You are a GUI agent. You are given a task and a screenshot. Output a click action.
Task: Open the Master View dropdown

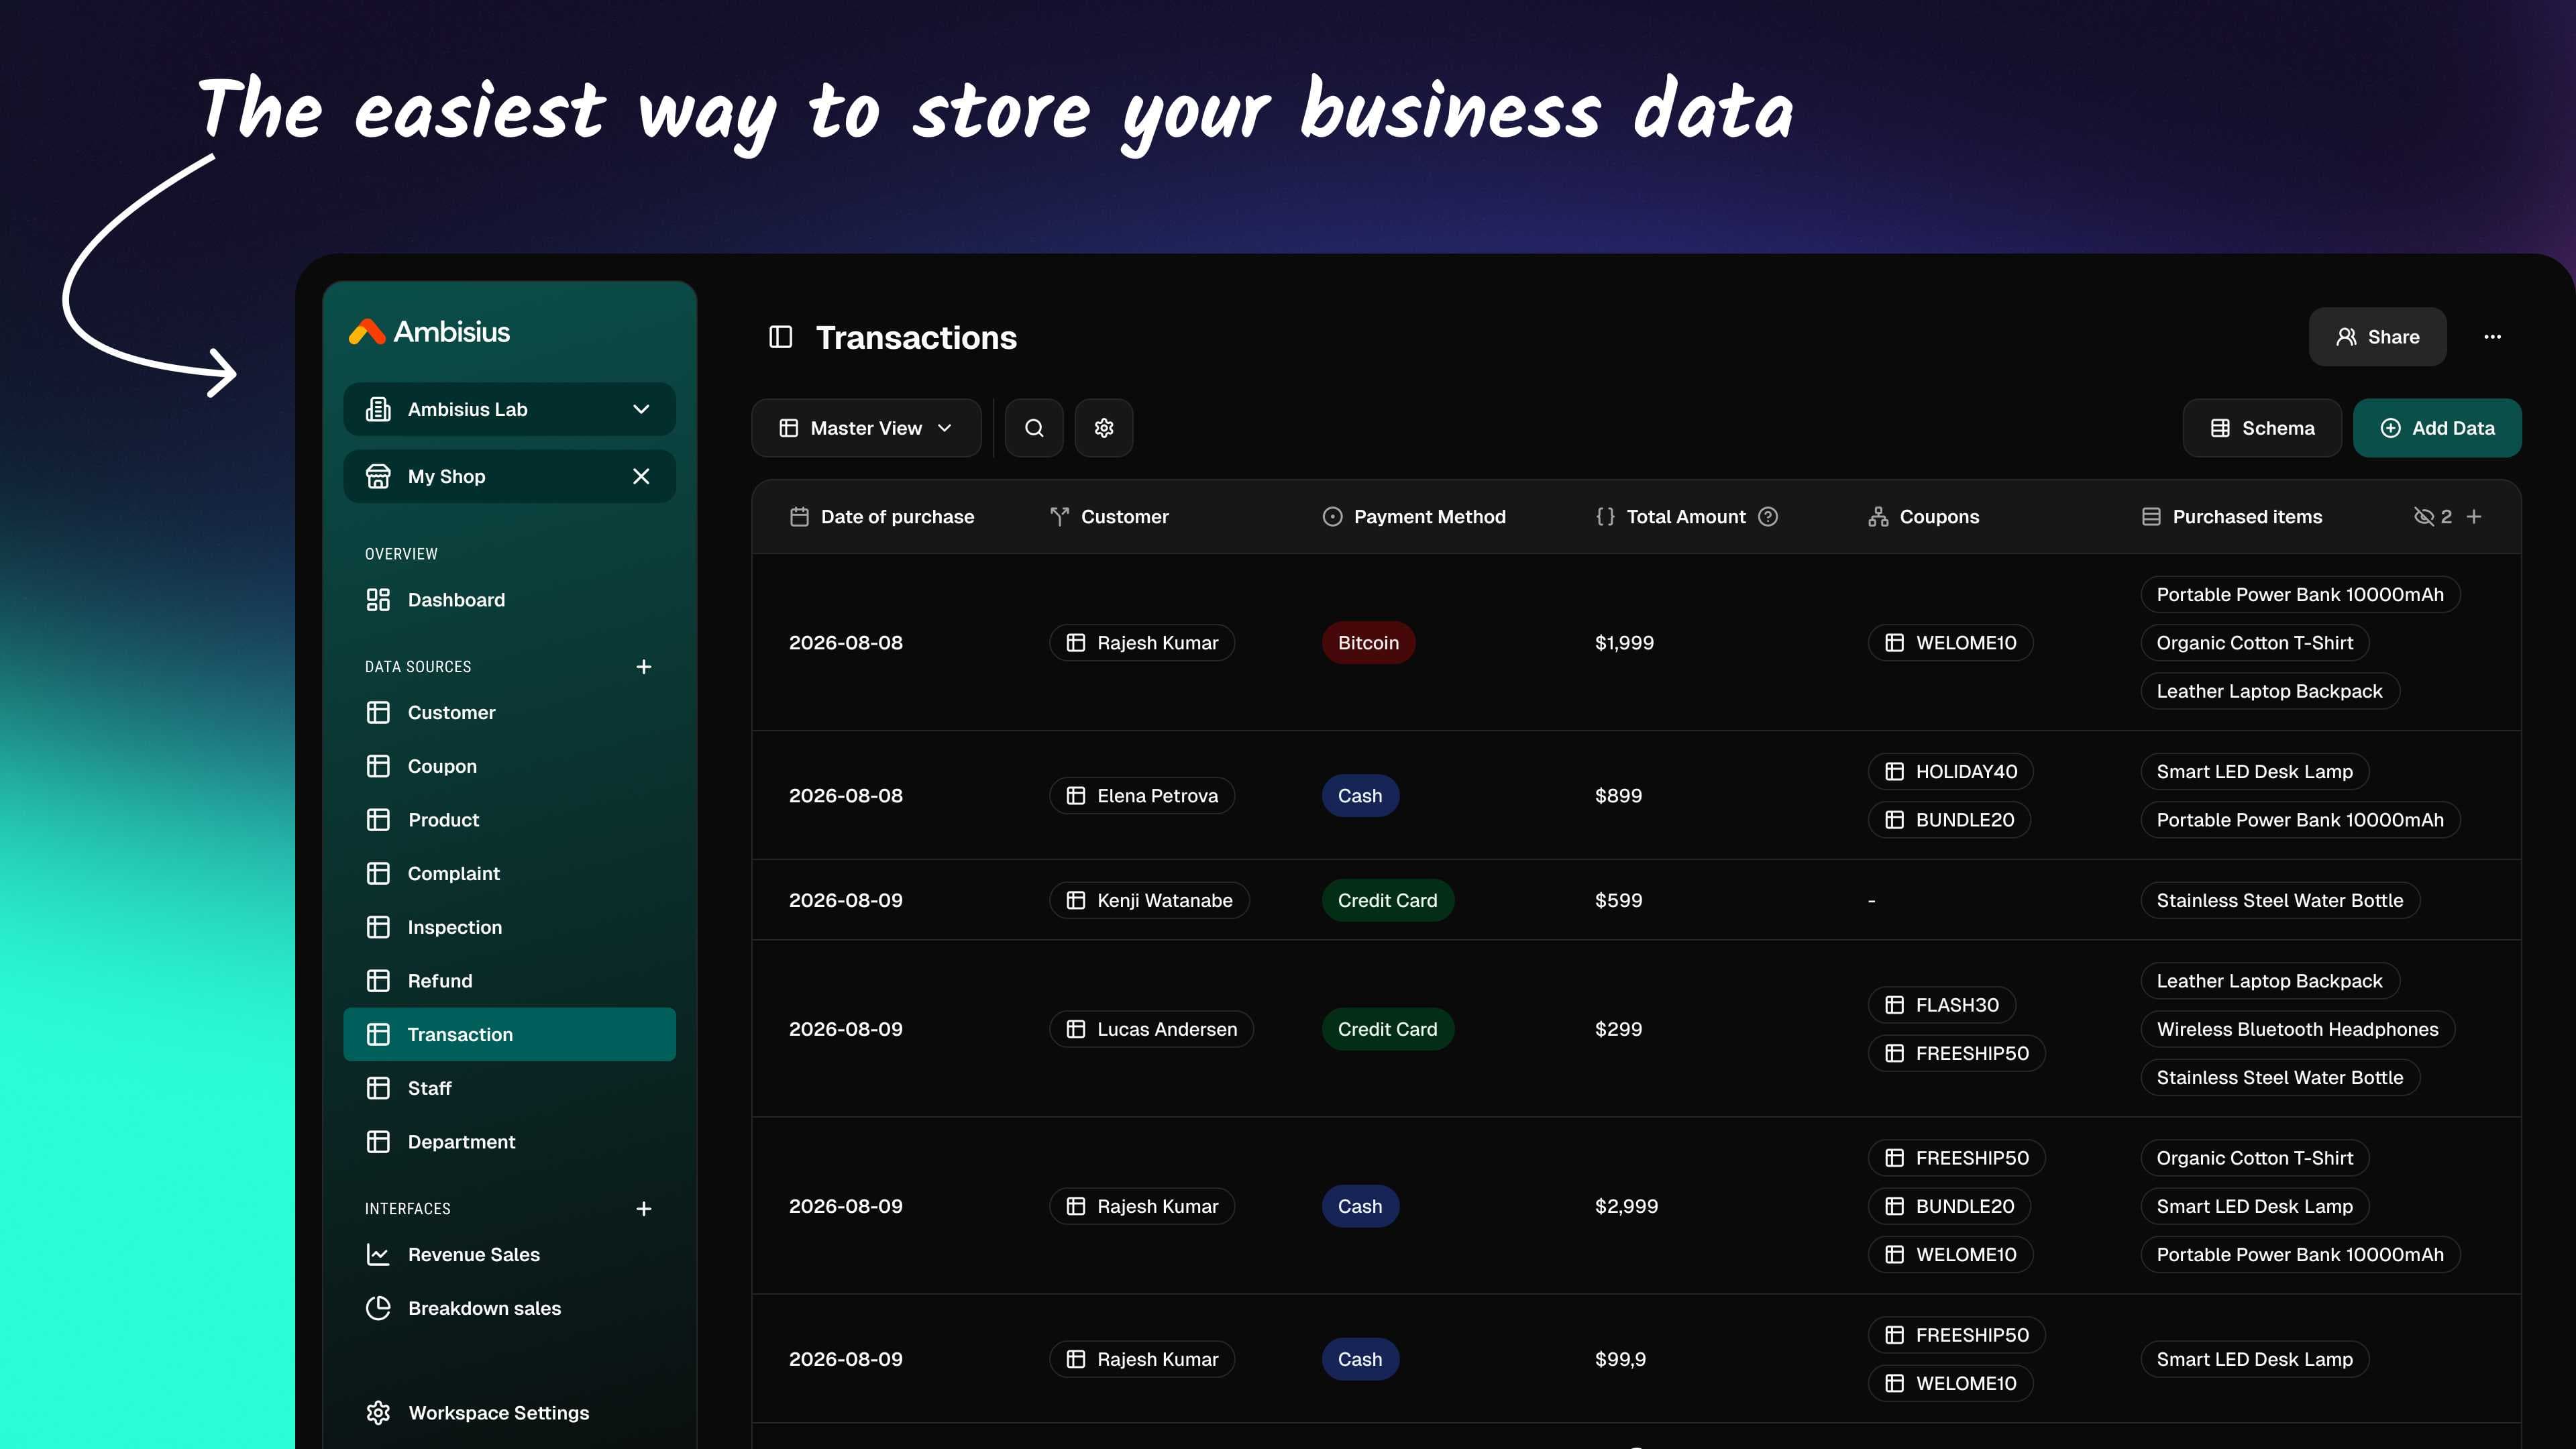[x=866, y=428]
